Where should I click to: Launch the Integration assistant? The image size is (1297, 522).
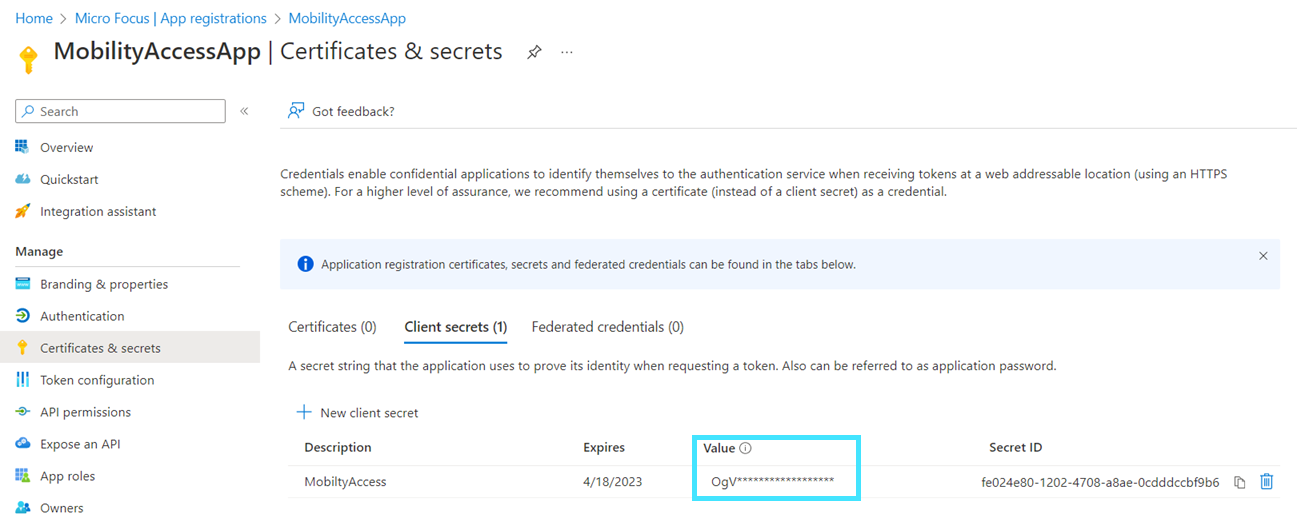click(98, 211)
